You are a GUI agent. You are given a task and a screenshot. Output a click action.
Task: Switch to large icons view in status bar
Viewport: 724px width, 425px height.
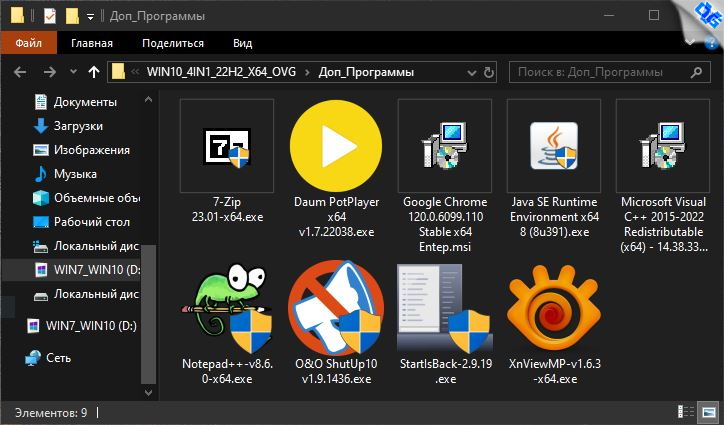click(x=708, y=412)
